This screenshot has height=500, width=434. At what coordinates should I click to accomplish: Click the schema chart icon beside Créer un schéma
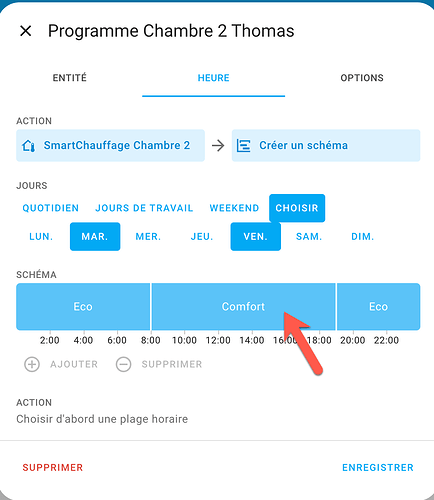[x=243, y=146]
